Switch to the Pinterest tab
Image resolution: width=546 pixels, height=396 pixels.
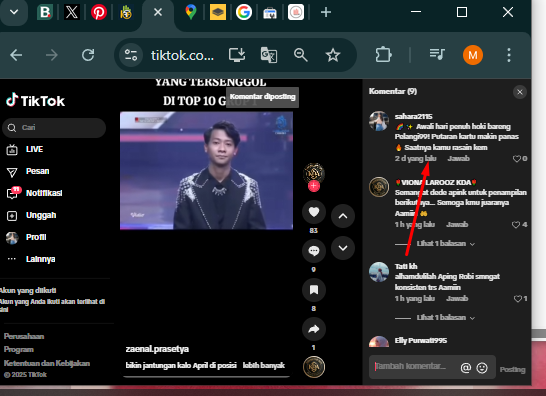99,13
